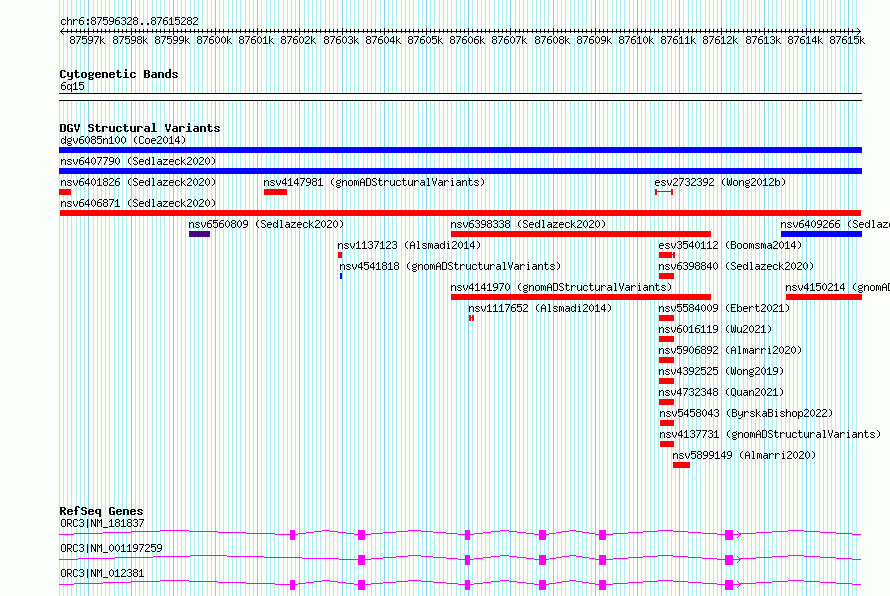Select tiny red mark under nsv1137123
890x596 pixels.
coord(340,255)
